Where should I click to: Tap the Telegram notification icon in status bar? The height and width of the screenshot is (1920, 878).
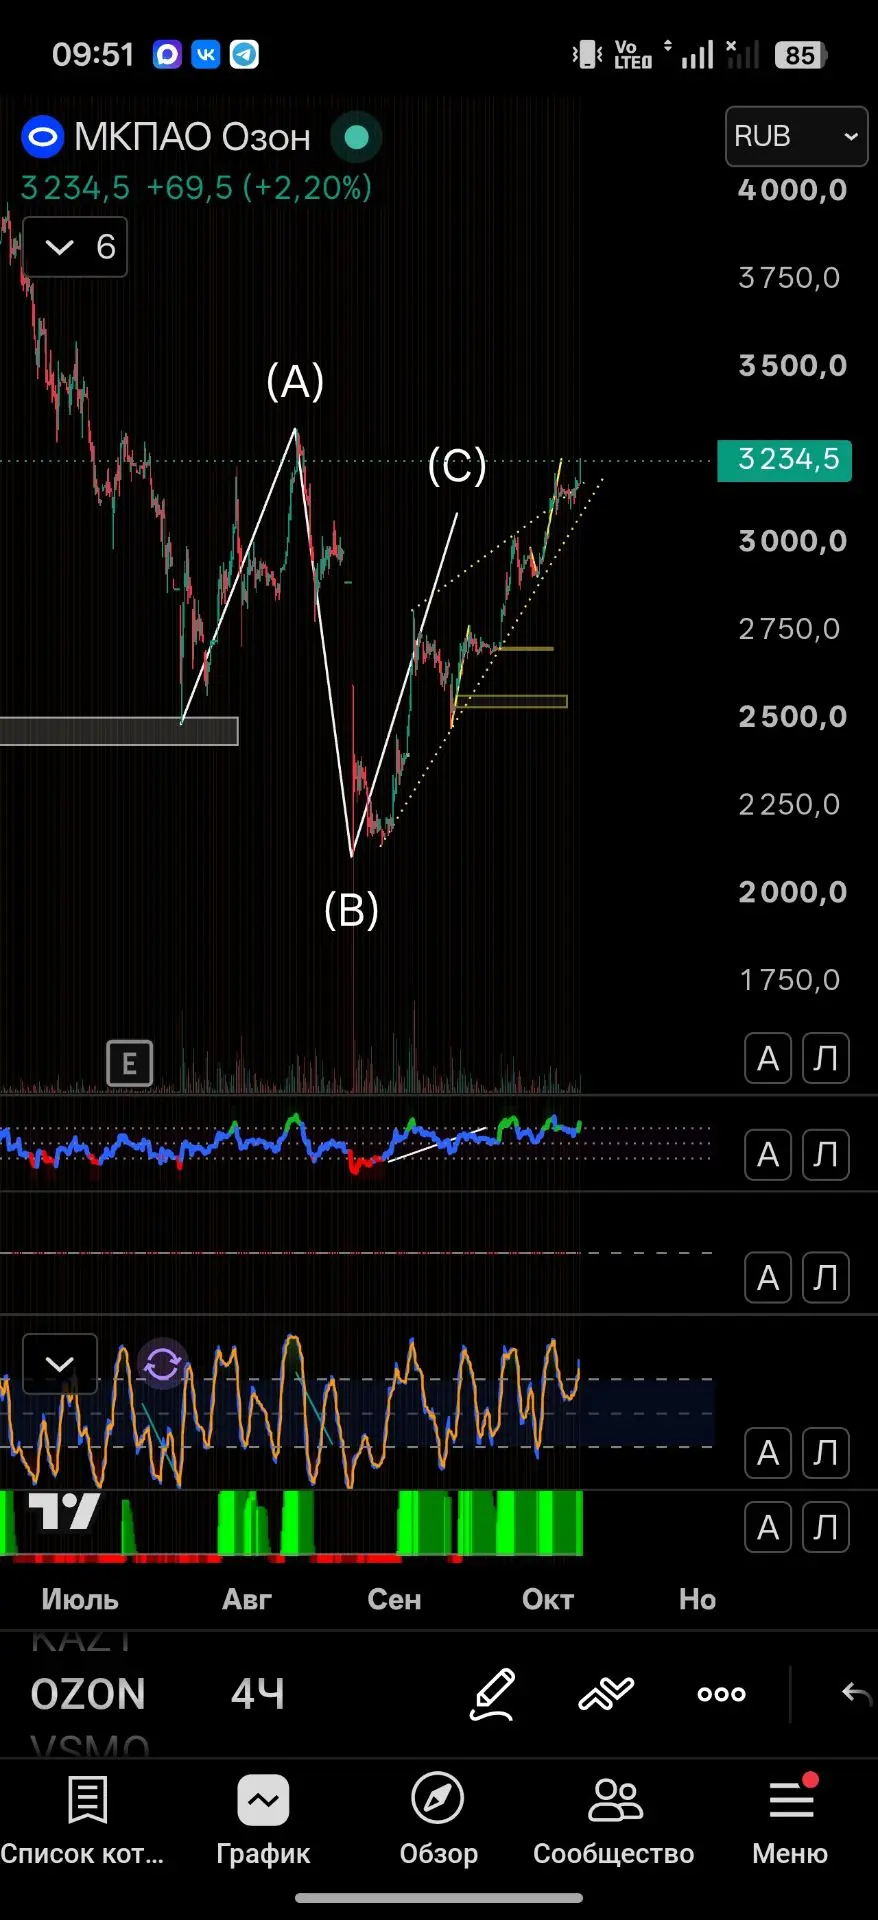pyautogui.click(x=245, y=54)
